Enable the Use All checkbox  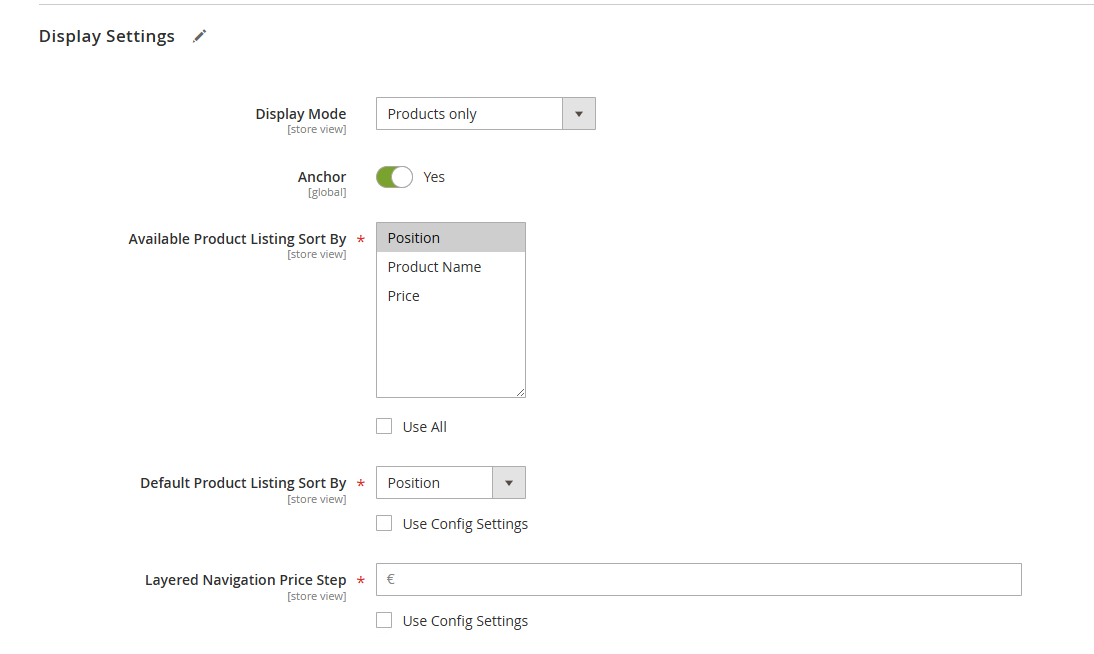pyautogui.click(x=384, y=427)
